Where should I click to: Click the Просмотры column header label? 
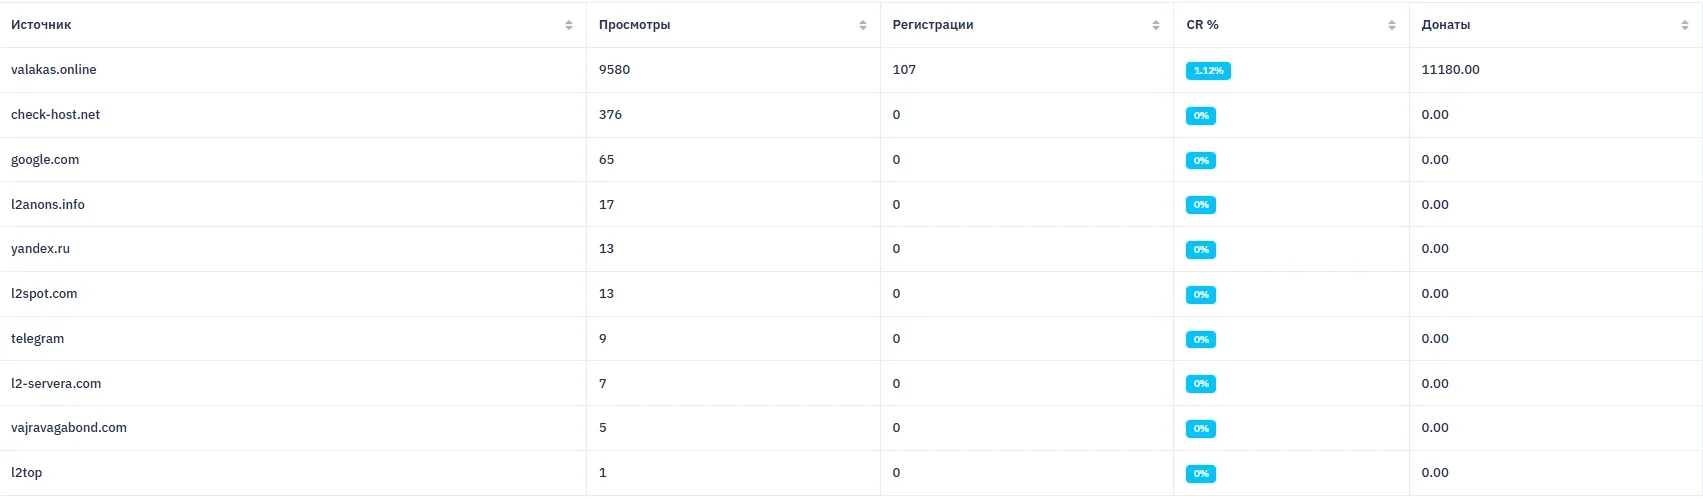[x=634, y=25]
